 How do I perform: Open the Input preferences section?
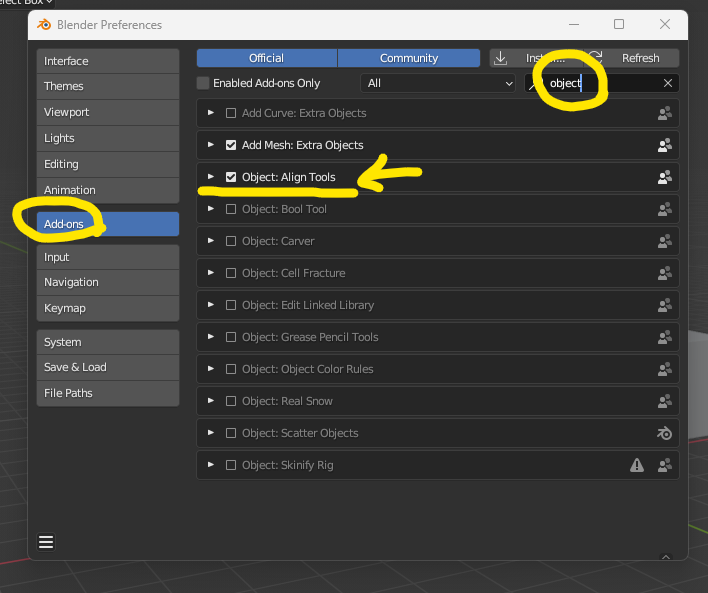click(x=108, y=257)
